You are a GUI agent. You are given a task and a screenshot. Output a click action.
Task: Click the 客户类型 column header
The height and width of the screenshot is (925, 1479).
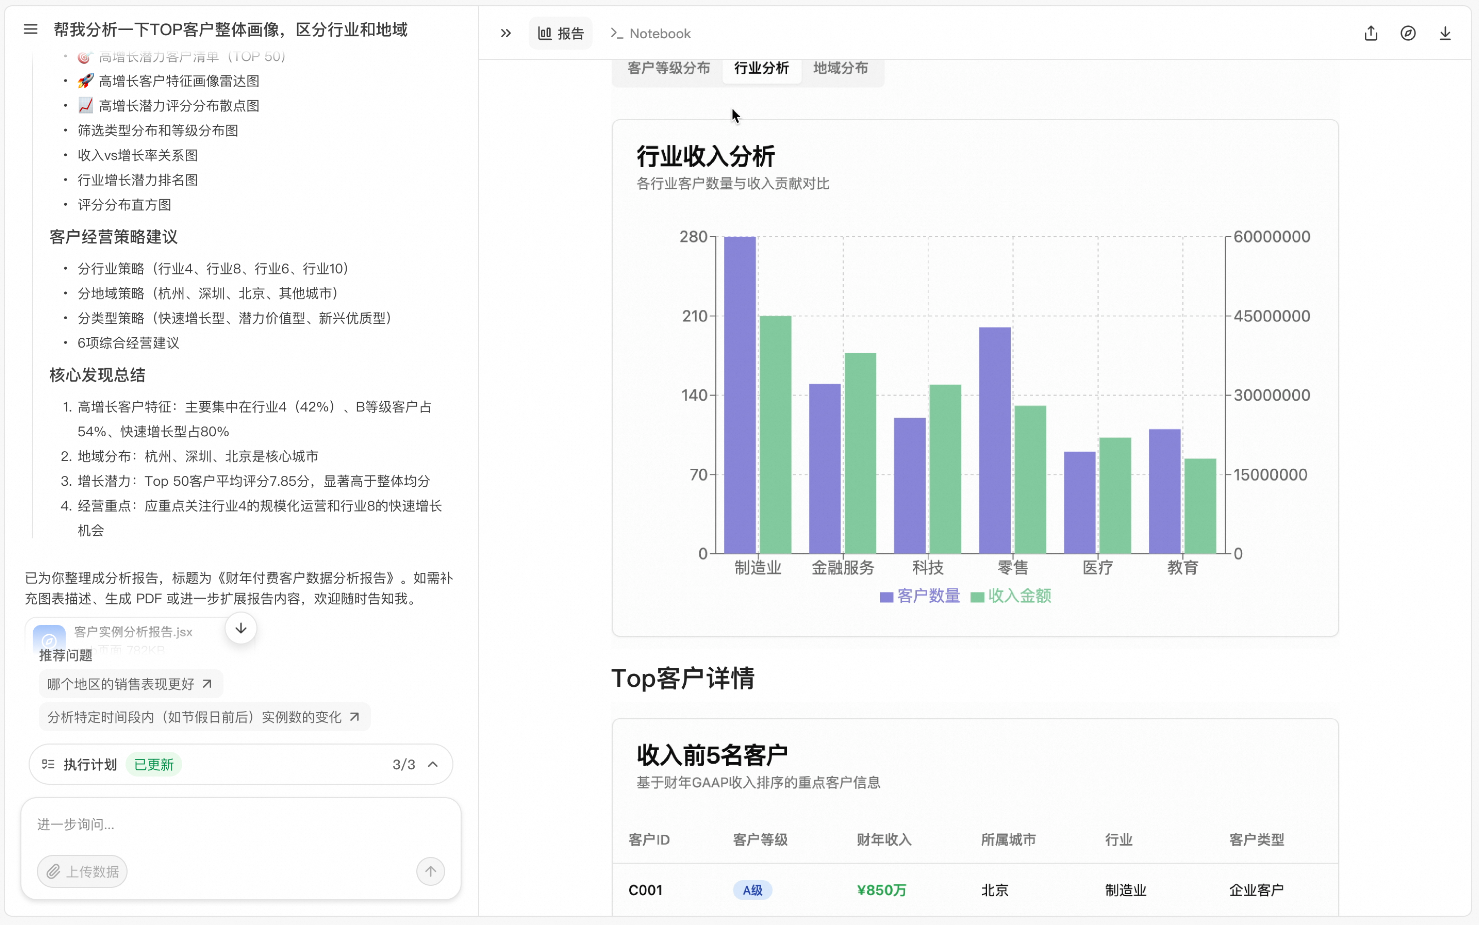tap(1256, 840)
